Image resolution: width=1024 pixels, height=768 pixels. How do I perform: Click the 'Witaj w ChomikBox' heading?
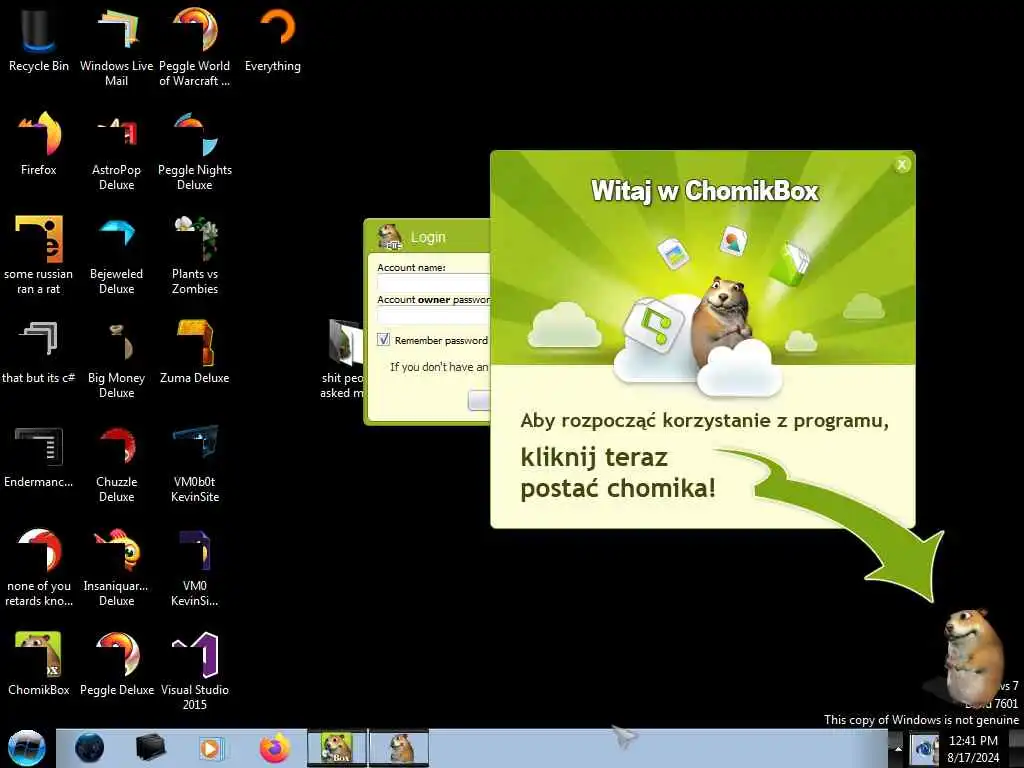tap(705, 191)
